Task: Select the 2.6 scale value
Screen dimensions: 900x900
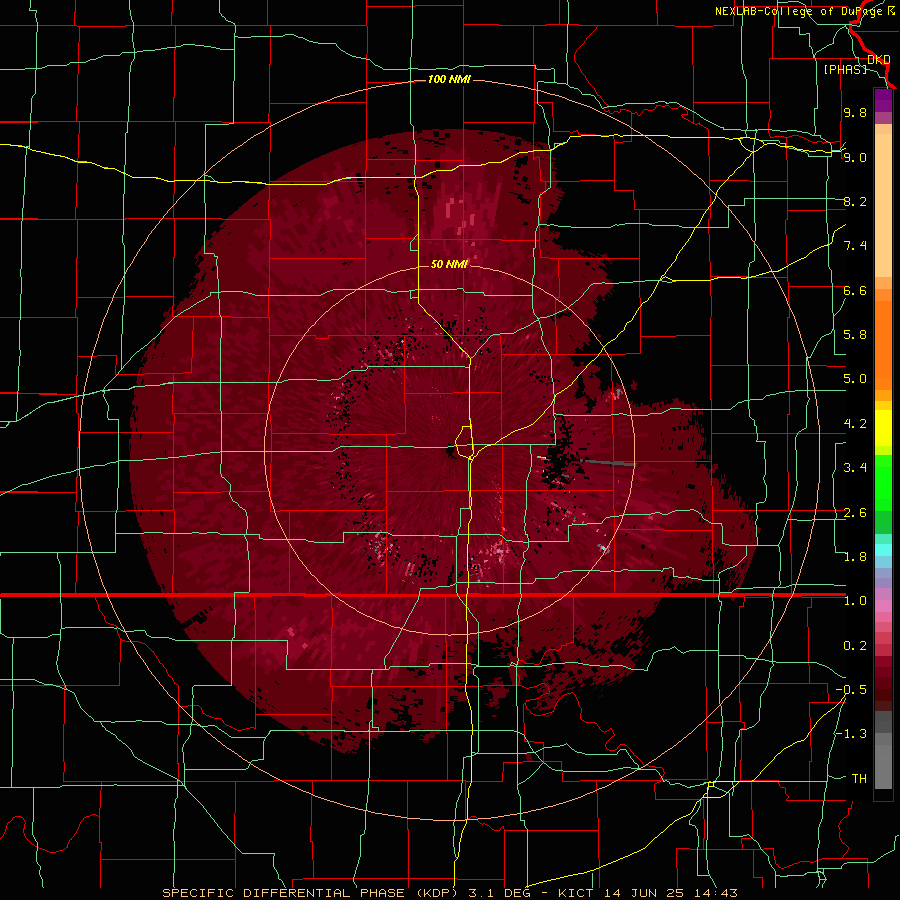Action: pos(855,513)
